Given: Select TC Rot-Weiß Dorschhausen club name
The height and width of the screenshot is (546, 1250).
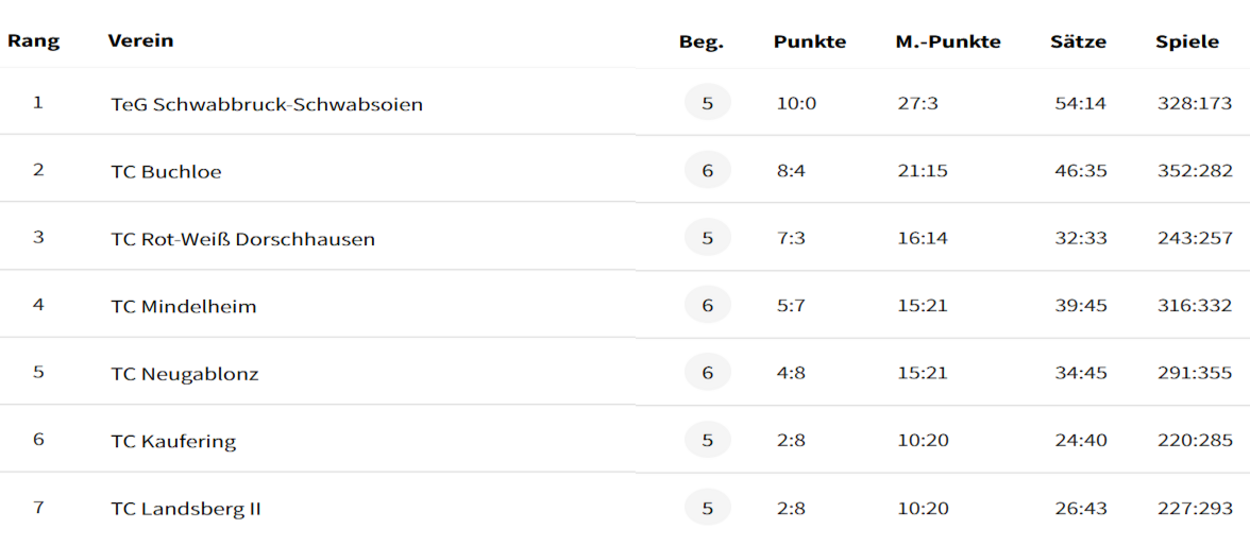Looking at the screenshot, I should click(x=243, y=239).
